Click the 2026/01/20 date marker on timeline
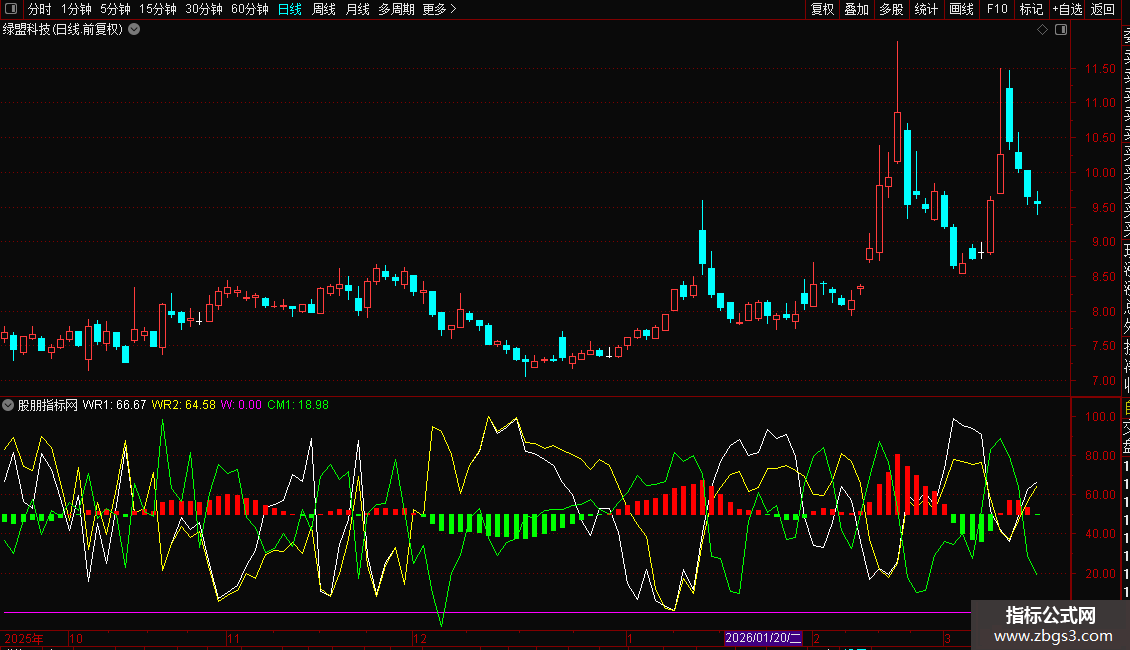This screenshot has width=1130, height=650. (763, 638)
